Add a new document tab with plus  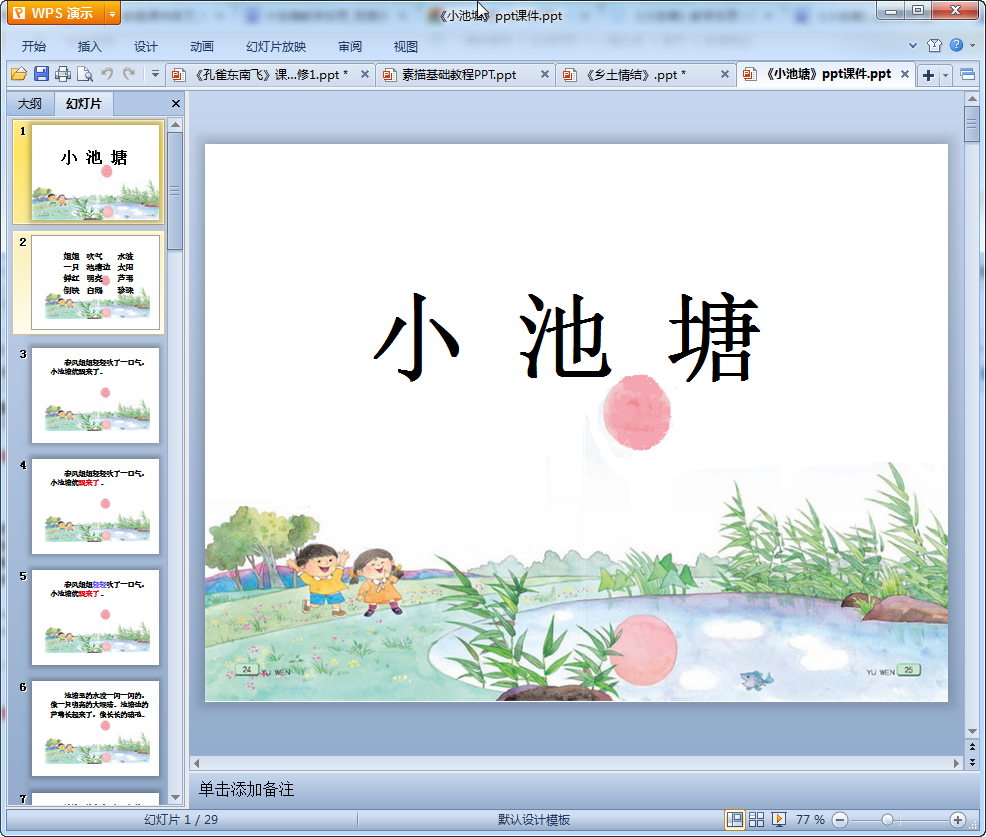coord(928,75)
